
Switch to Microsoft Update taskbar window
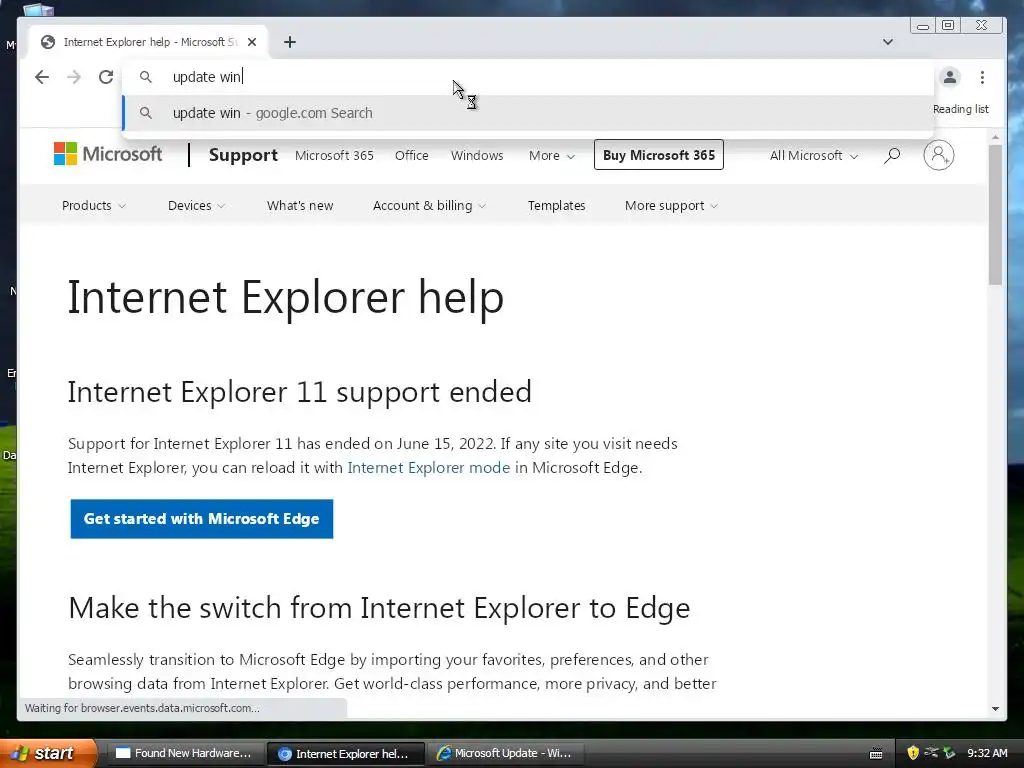505,753
